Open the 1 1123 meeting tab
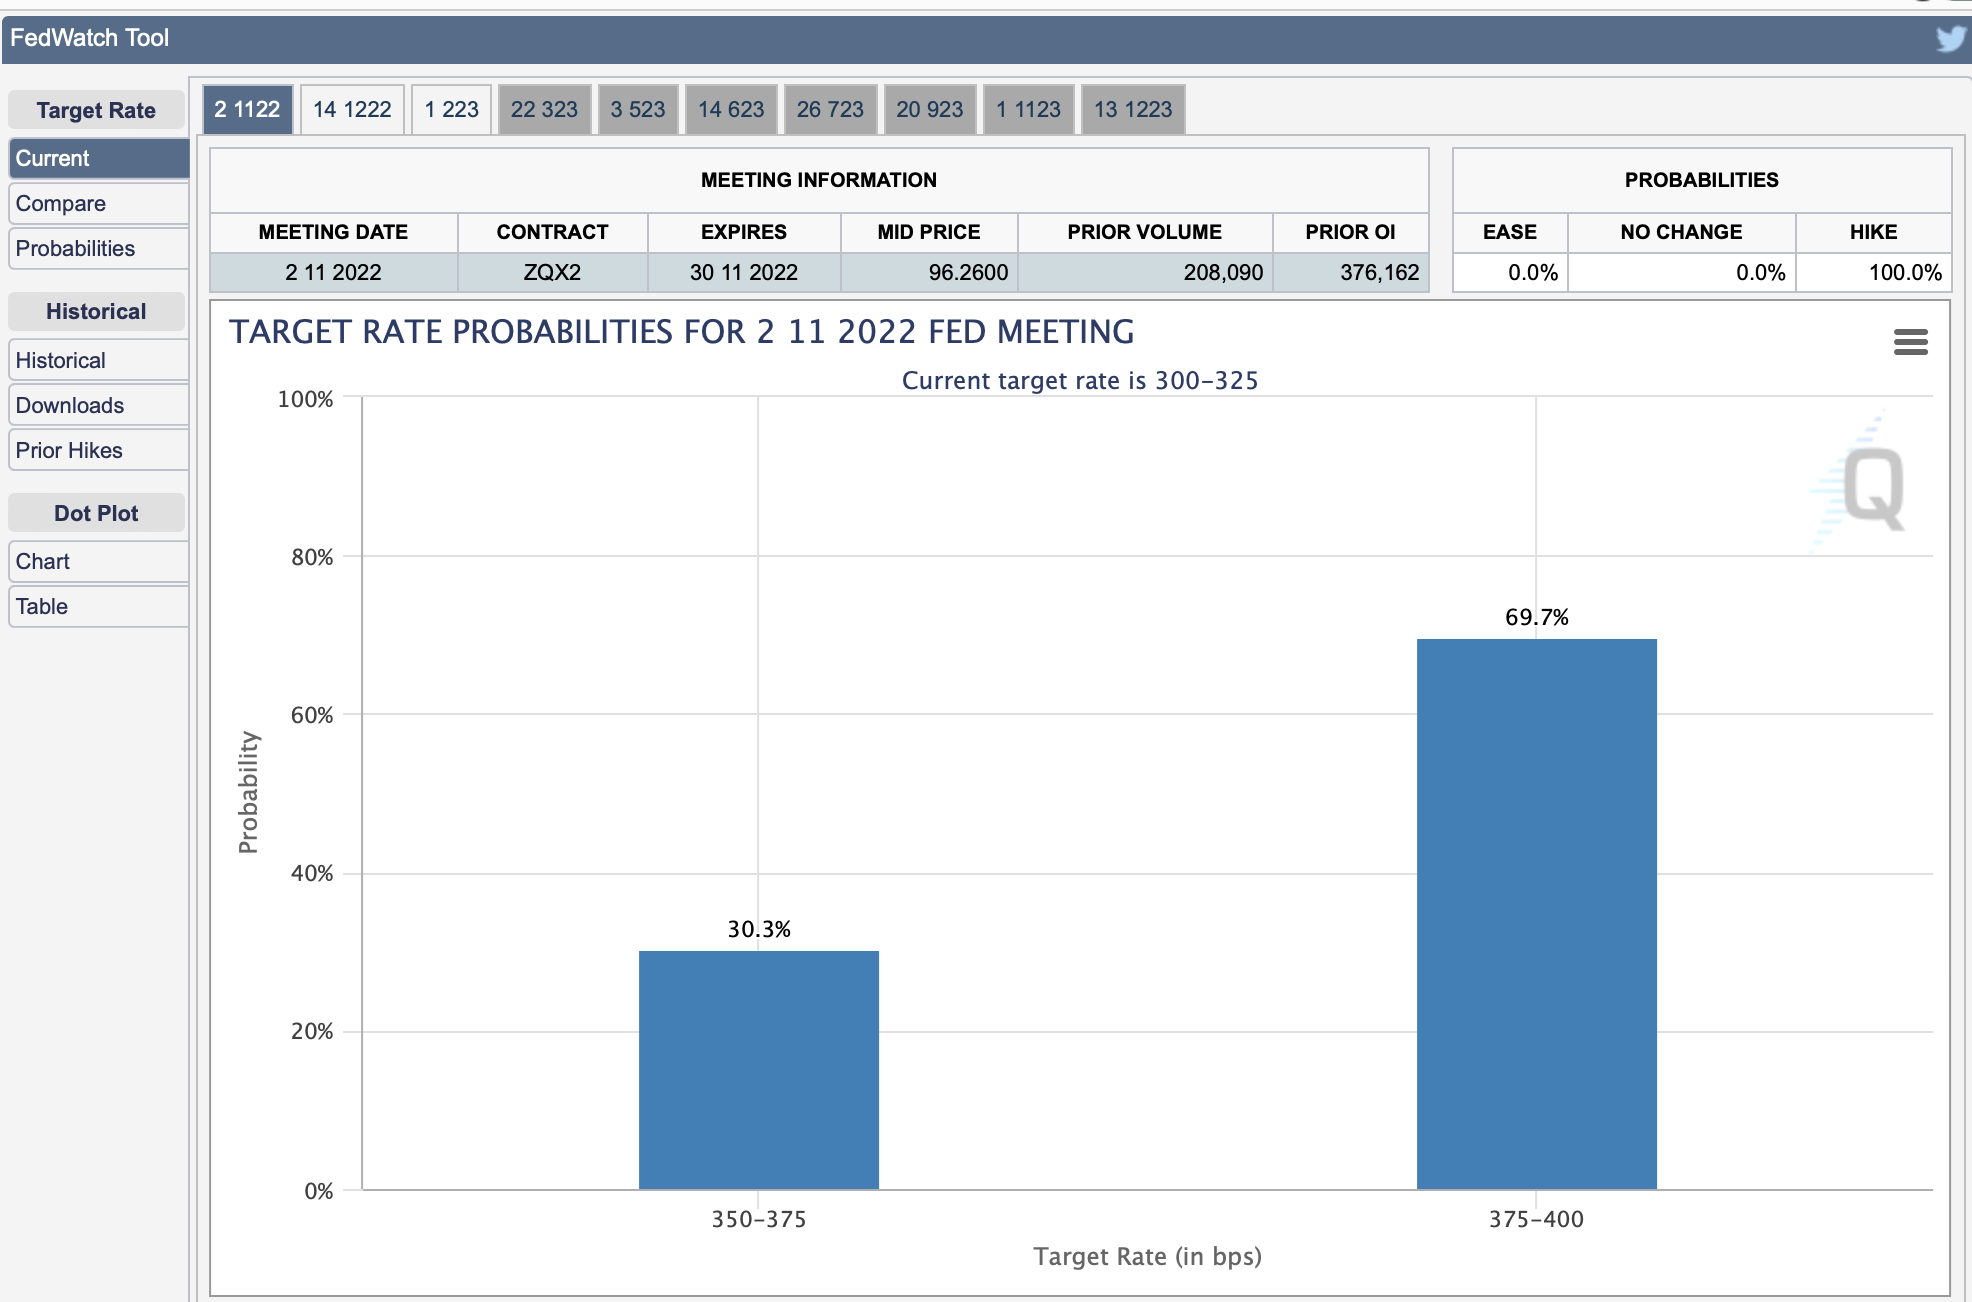The height and width of the screenshot is (1302, 1972). 1028,109
